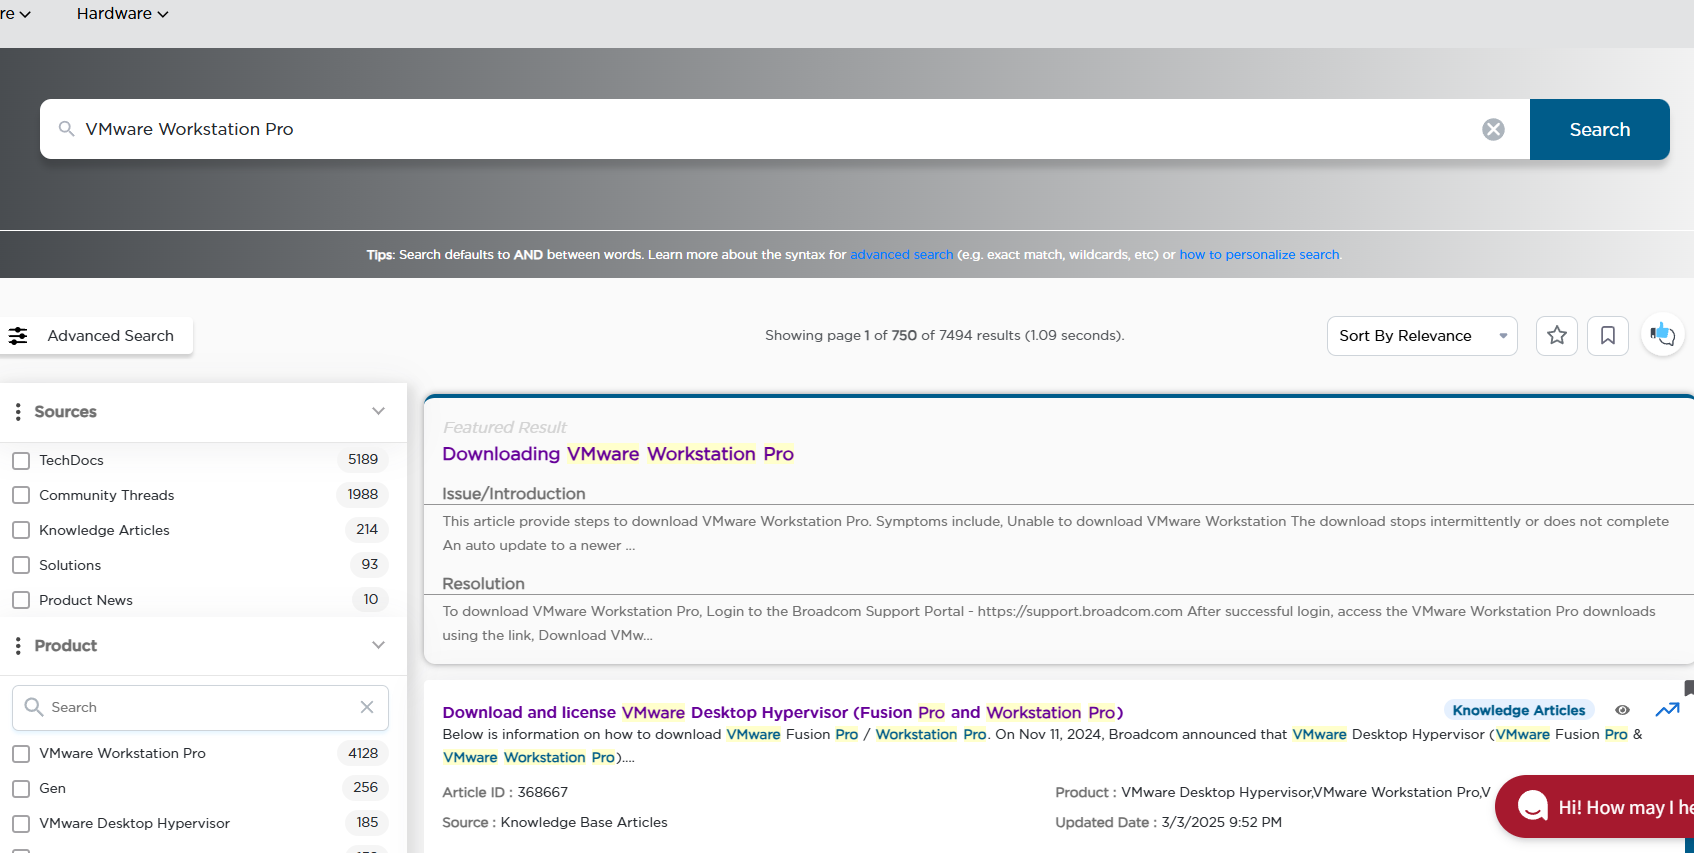Click the trending arrow icon on result
The image size is (1694, 853).
click(1667, 710)
